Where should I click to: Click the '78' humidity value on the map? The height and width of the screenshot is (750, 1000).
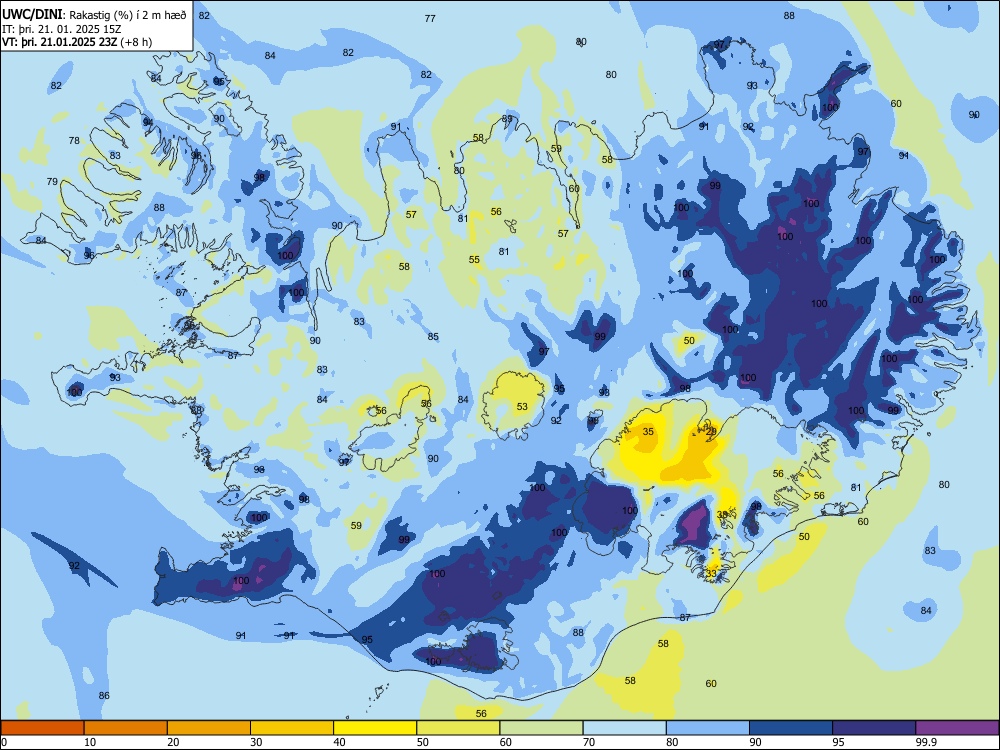pos(74,140)
